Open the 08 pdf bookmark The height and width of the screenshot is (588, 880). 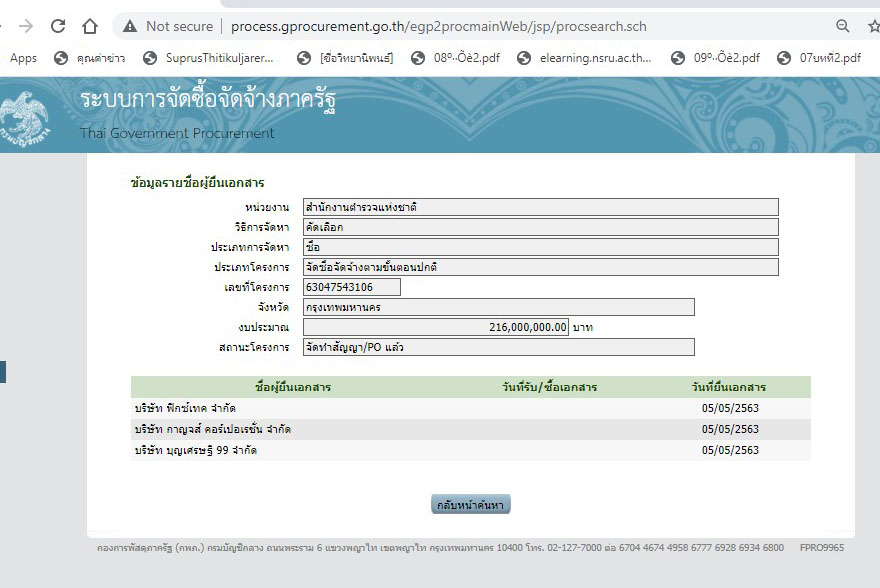(455, 58)
